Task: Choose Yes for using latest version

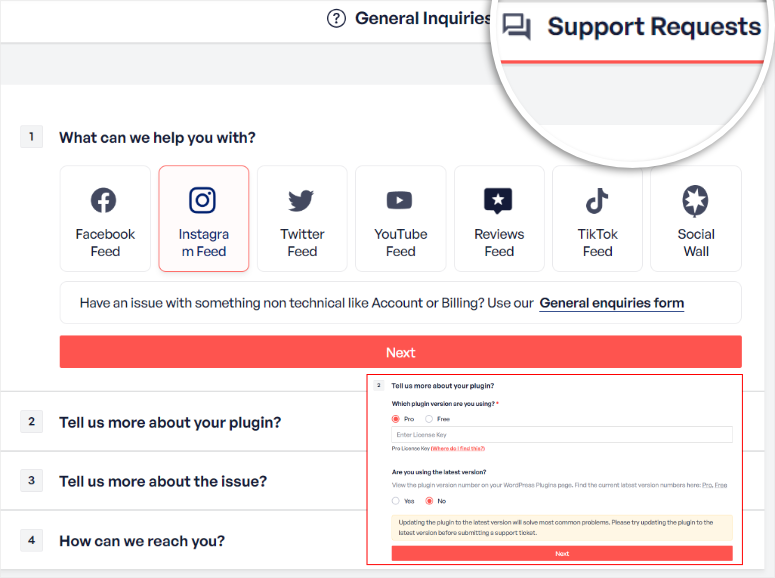Action: click(x=396, y=500)
